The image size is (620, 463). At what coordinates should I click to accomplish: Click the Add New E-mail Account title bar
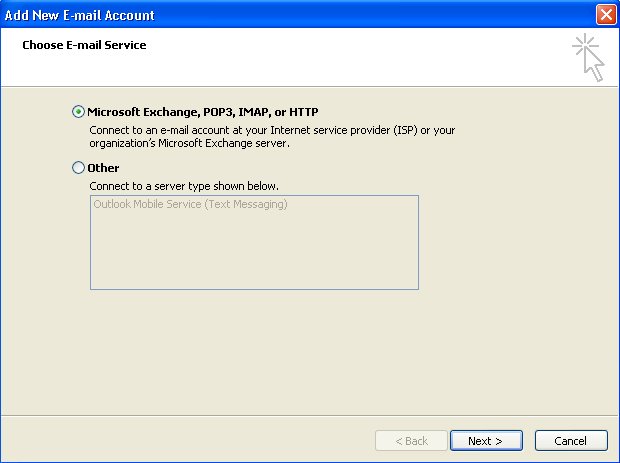pyautogui.click(x=297, y=15)
